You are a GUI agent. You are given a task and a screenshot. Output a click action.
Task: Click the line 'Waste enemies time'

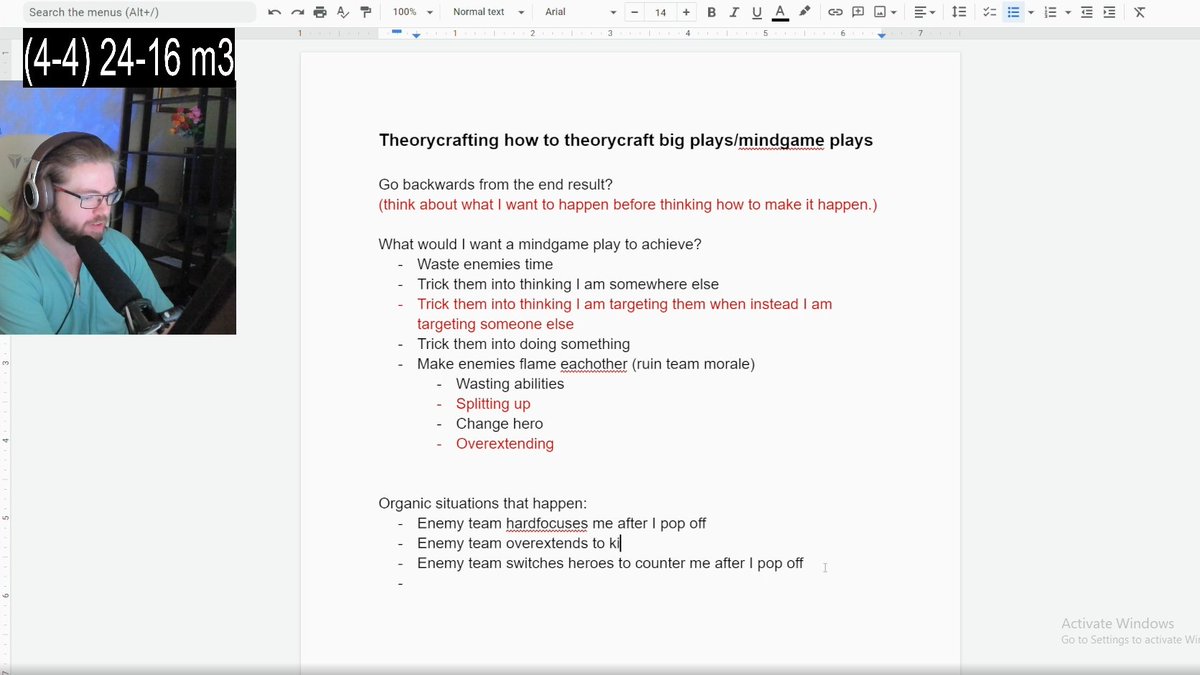pyautogui.click(x=485, y=264)
